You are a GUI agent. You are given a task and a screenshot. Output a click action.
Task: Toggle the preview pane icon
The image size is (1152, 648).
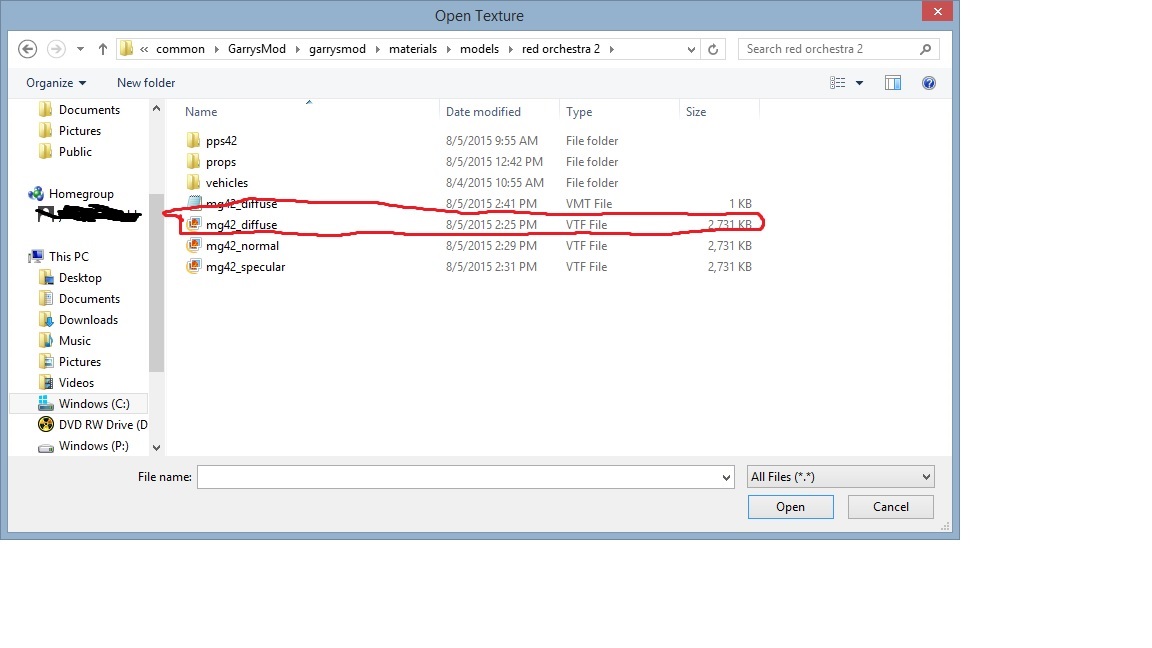click(x=893, y=83)
